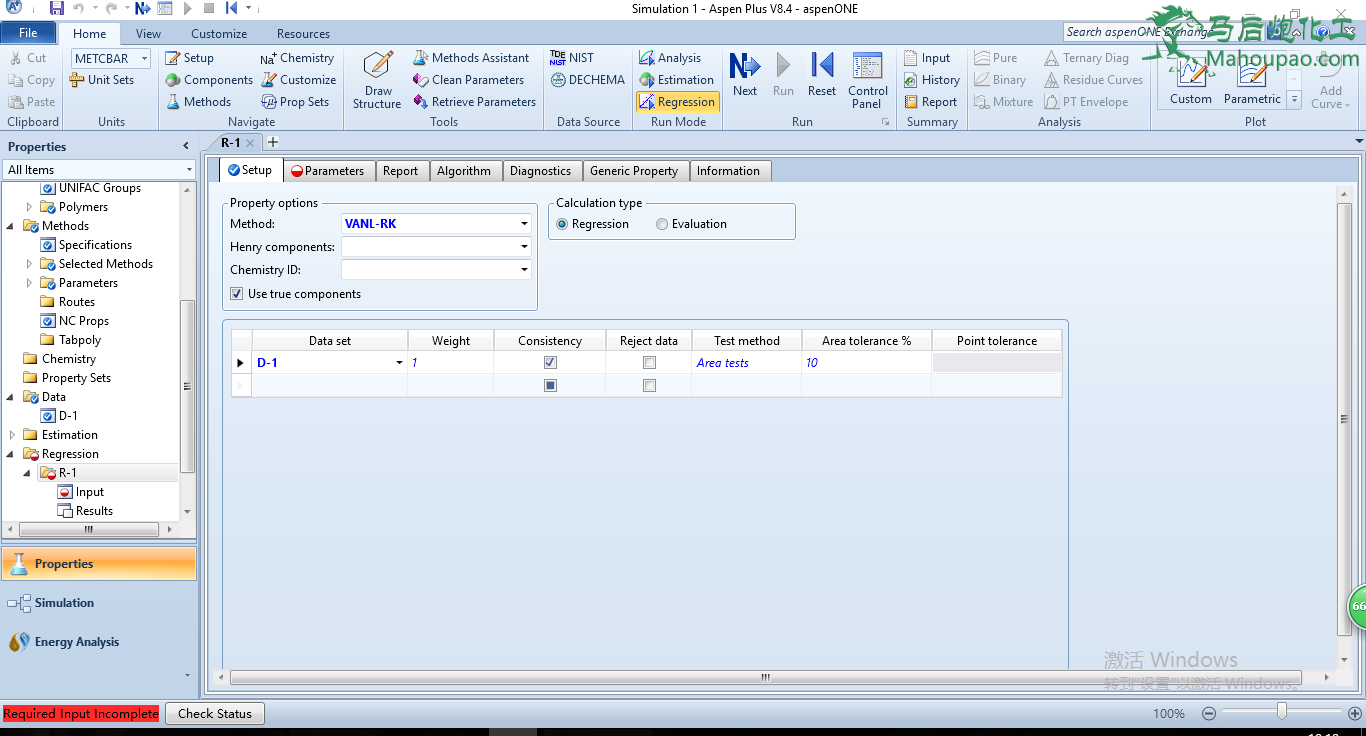Click the Next button in Run group
Viewport: 1366px width, 736px height.
[745, 75]
